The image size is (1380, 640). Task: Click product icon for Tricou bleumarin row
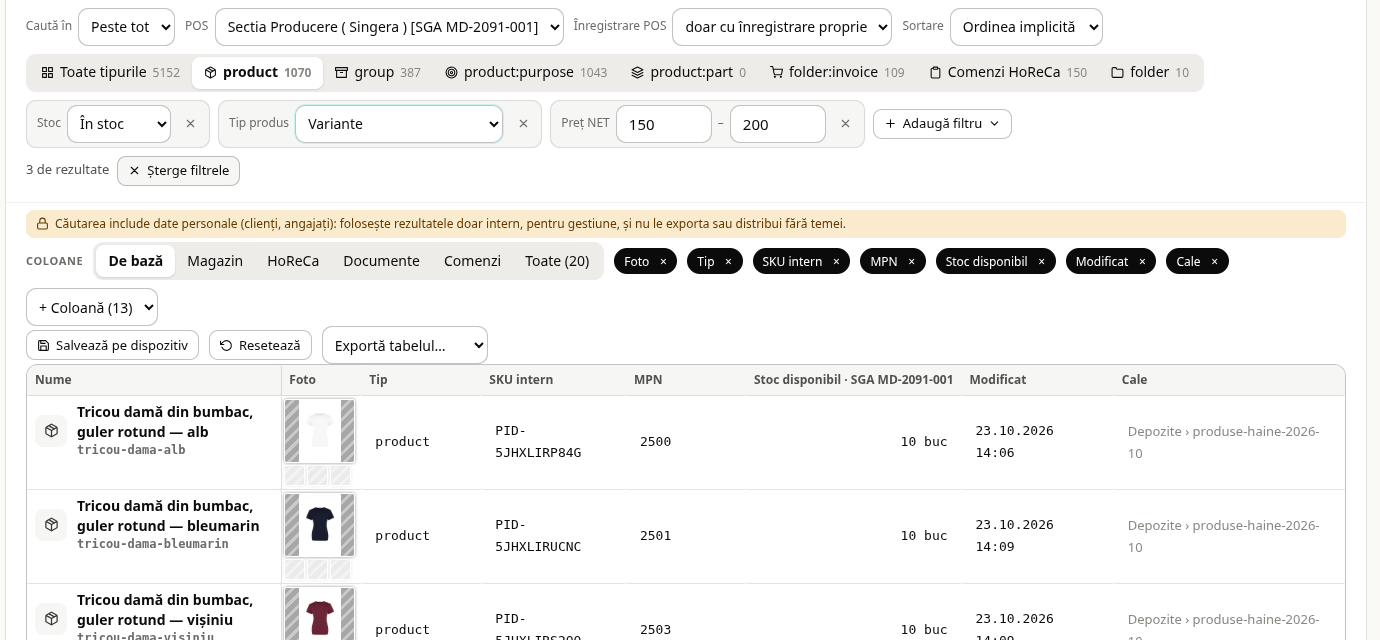click(x=51, y=525)
